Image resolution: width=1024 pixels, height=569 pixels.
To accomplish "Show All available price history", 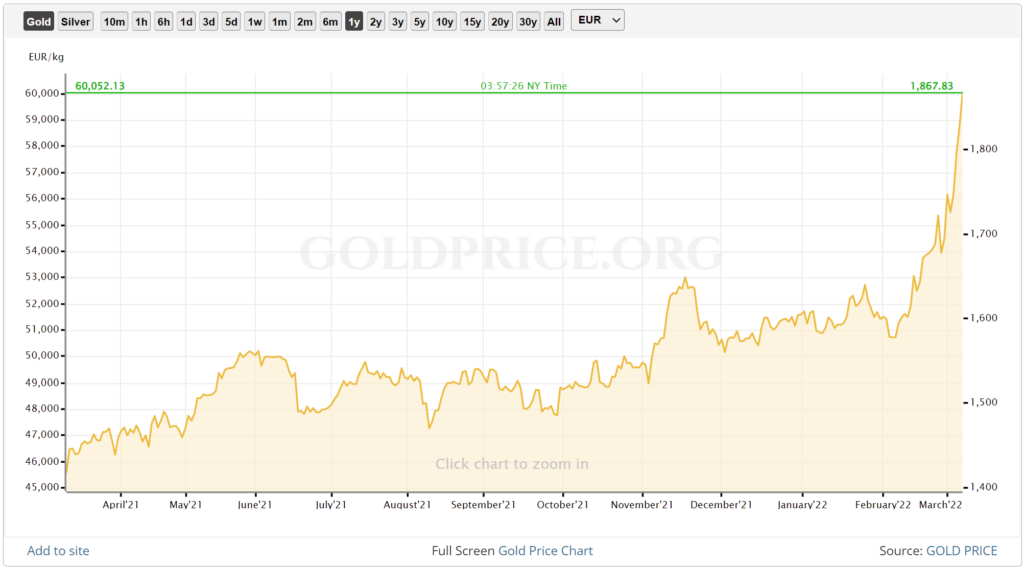I will click(x=554, y=22).
